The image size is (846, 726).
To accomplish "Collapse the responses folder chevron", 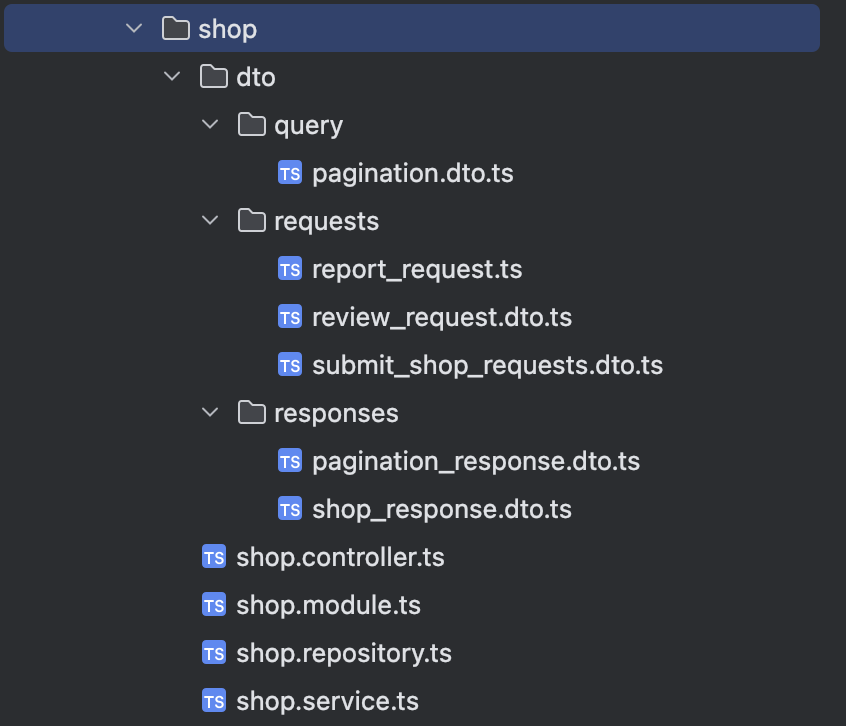I will [x=210, y=413].
